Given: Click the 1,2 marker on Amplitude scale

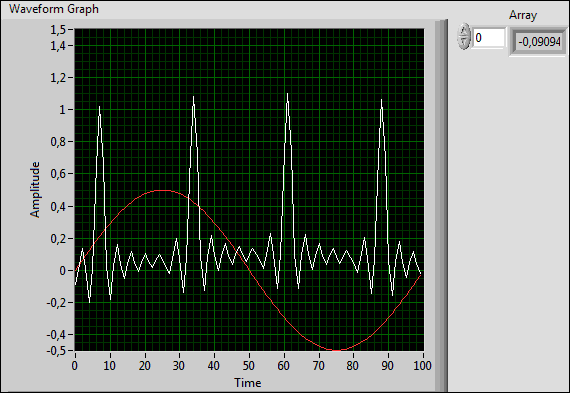Looking at the screenshot, I should coord(59,77).
